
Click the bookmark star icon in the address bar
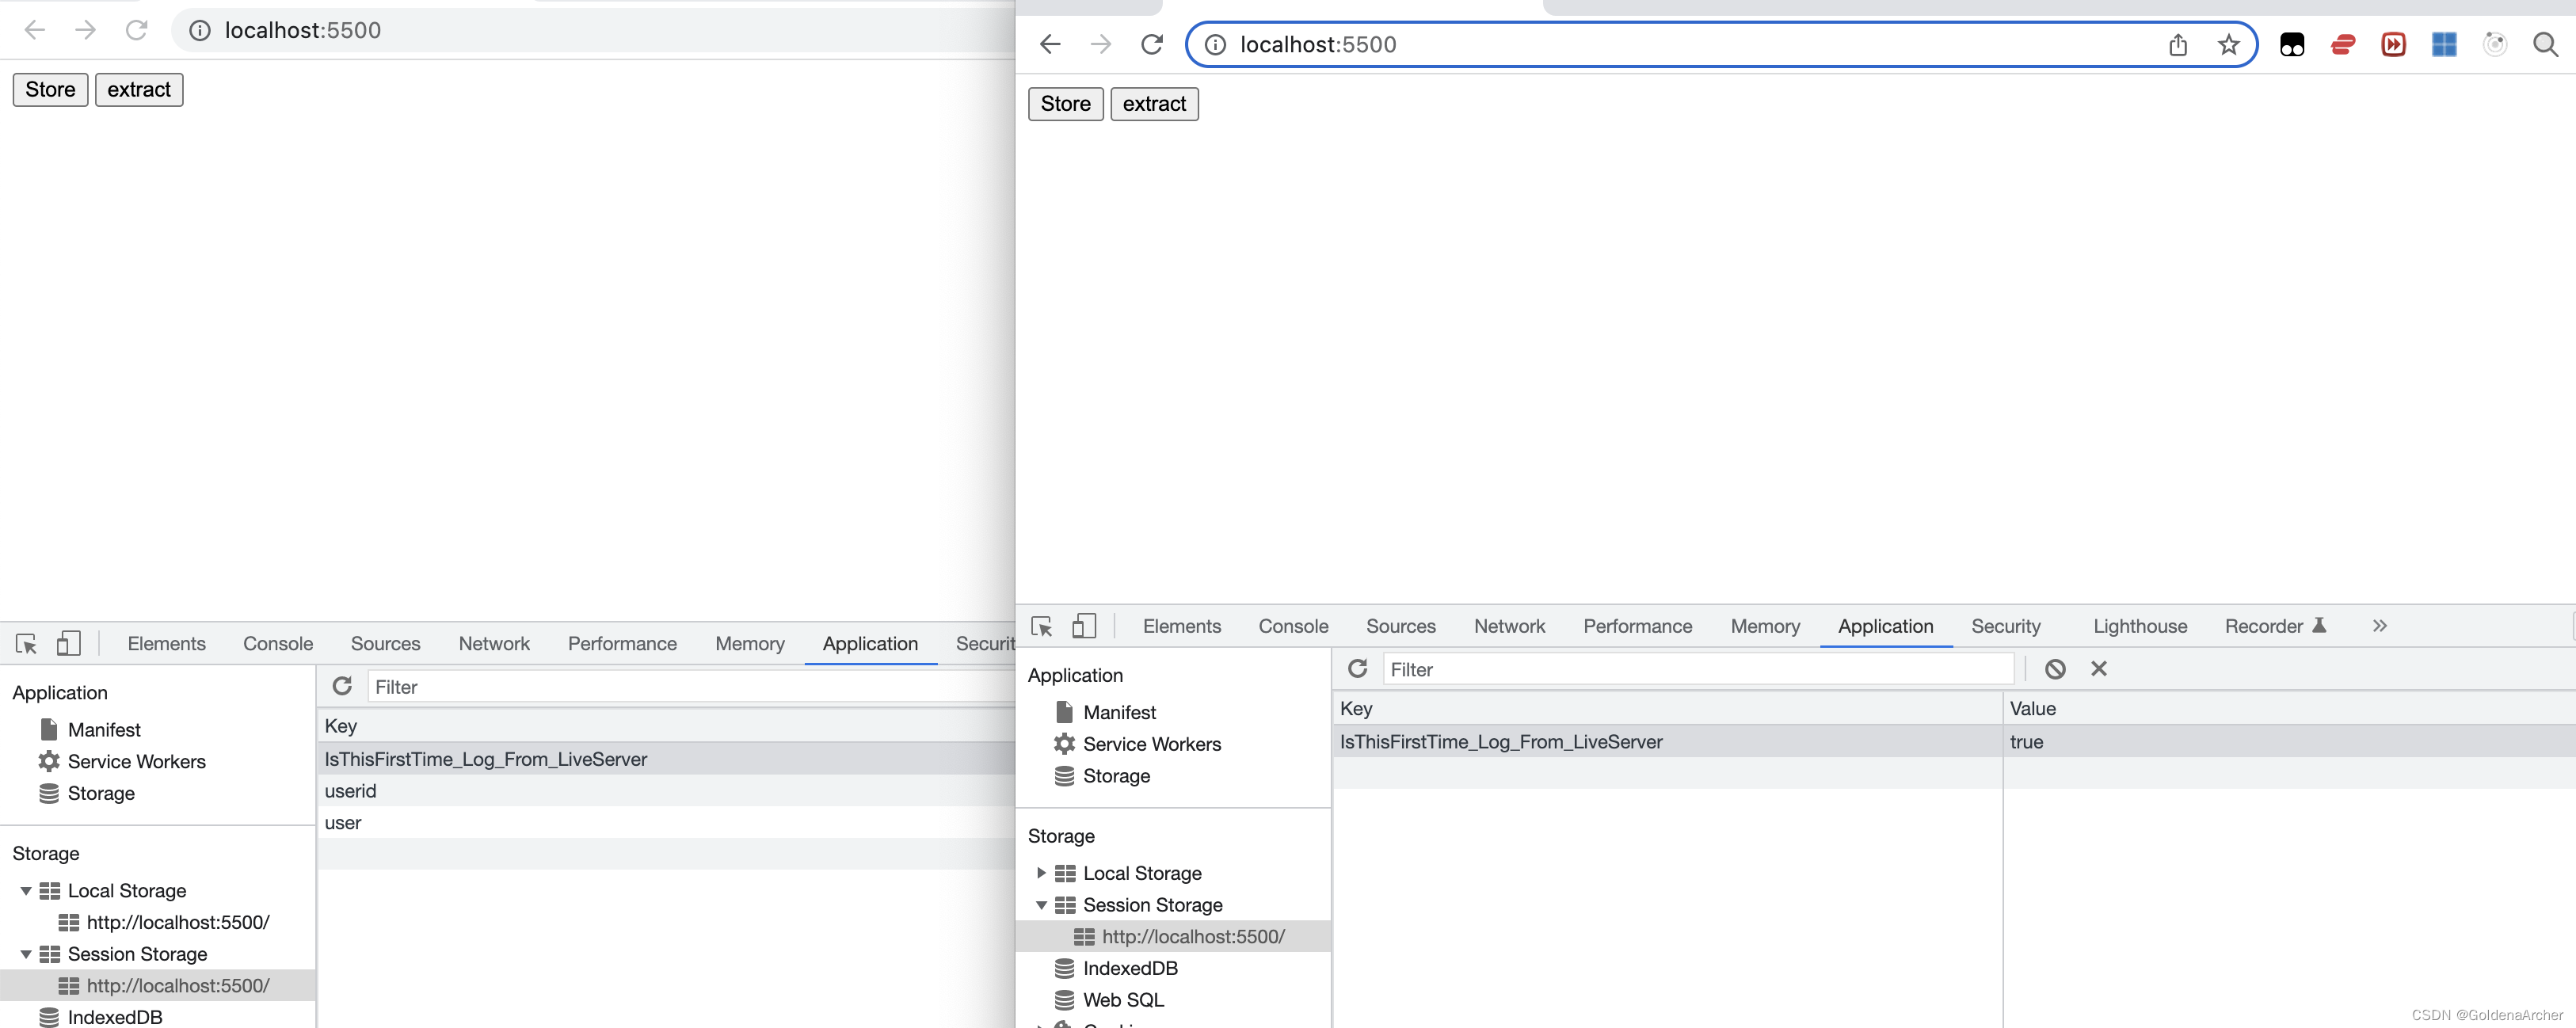click(2228, 45)
